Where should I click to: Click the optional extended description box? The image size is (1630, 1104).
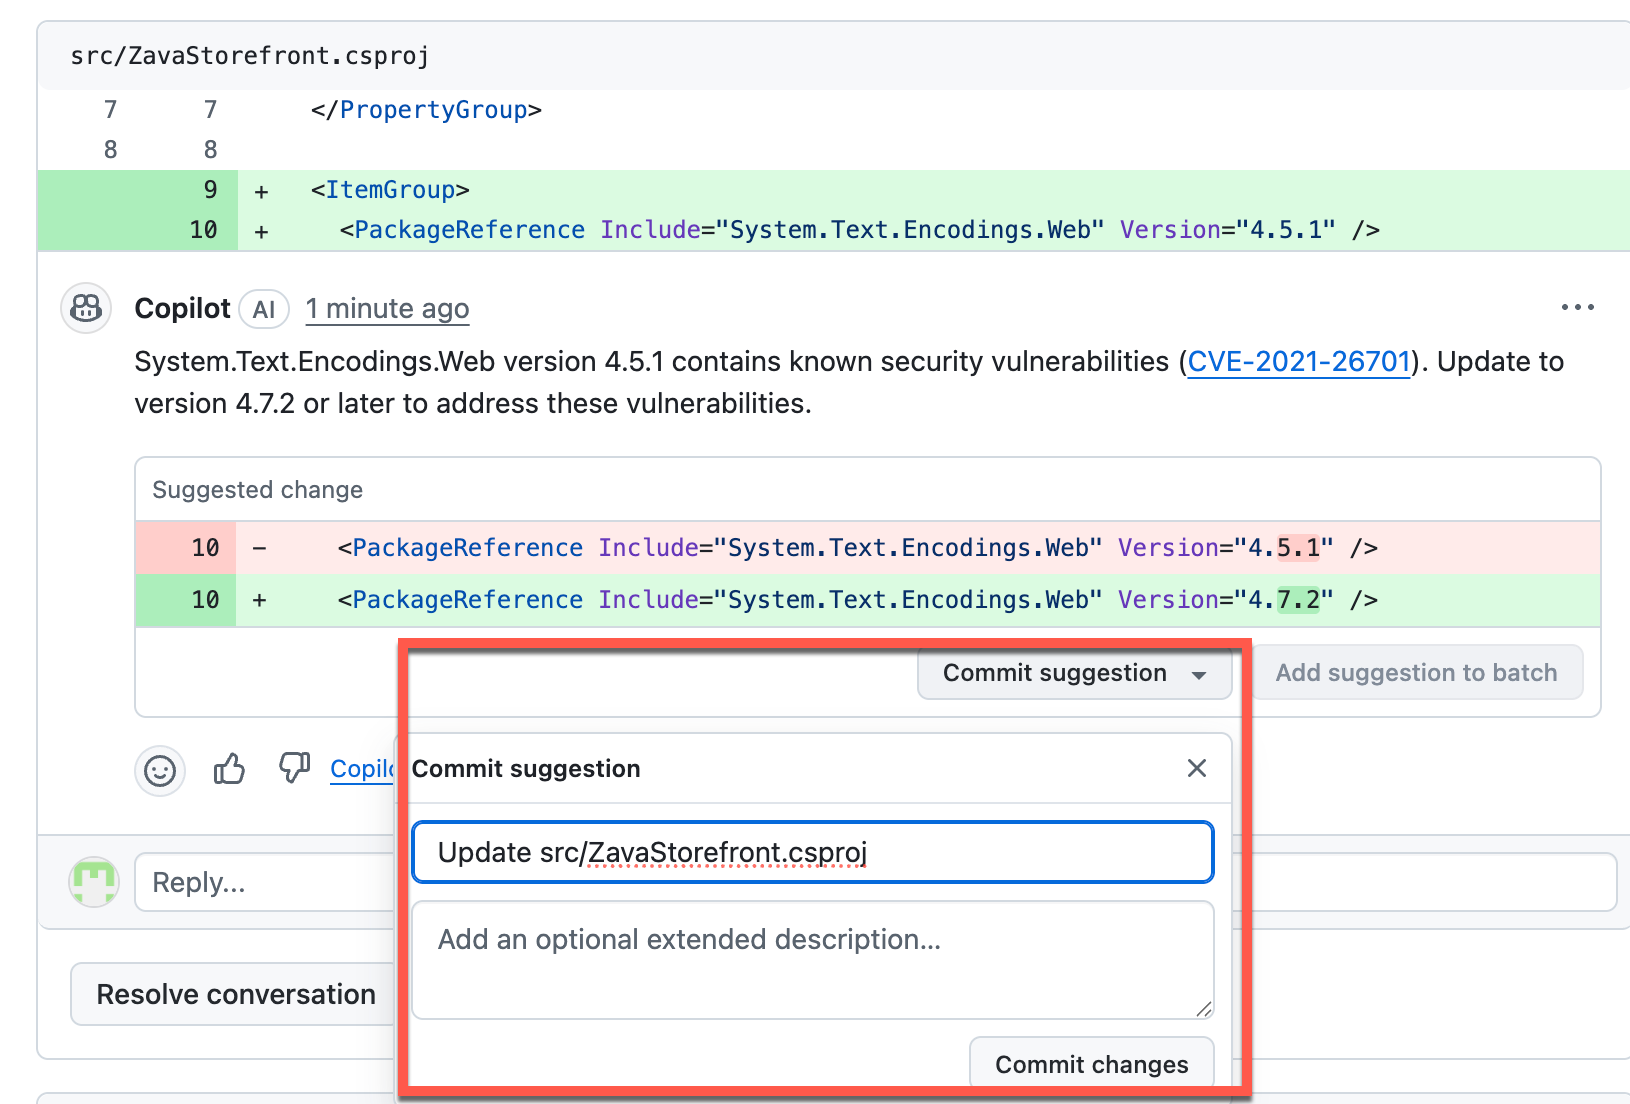click(x=811, y=958)
